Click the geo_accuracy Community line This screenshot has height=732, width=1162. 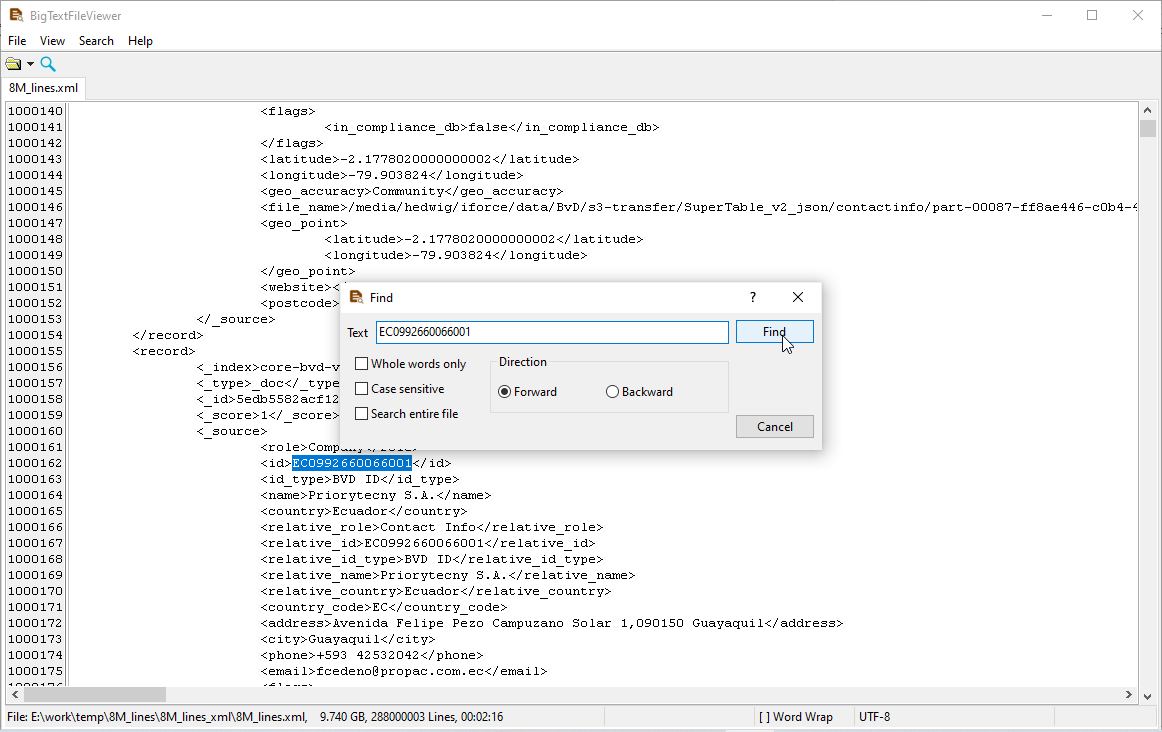pyautogui.click(x=411, y=191)
